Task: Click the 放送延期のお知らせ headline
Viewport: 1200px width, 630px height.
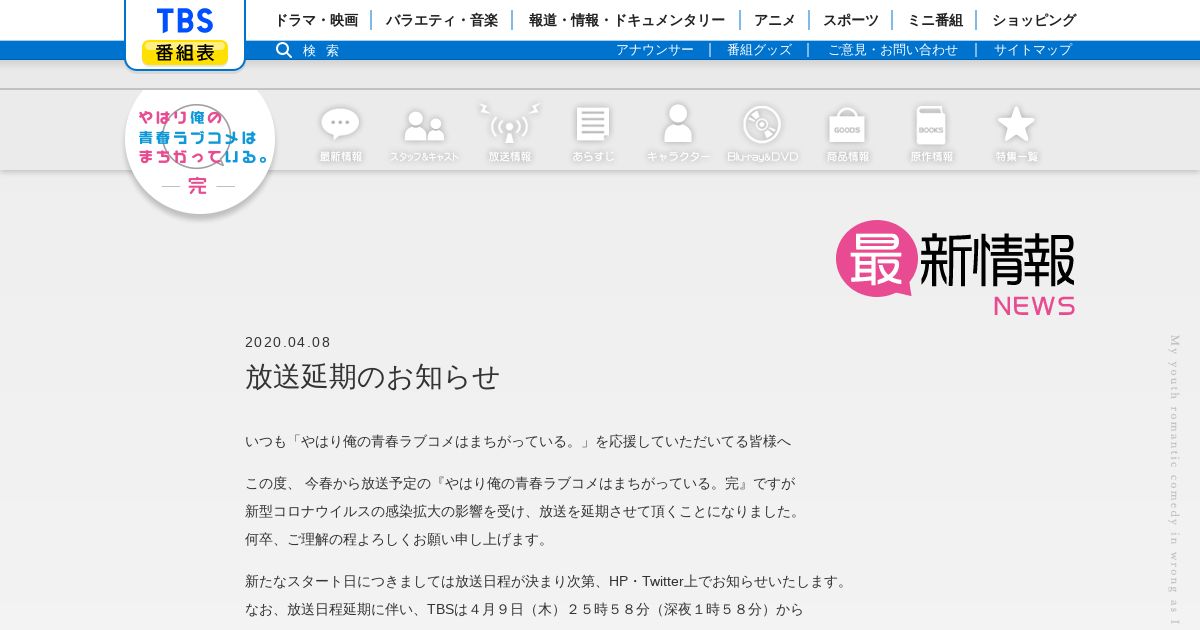Action: click(x=372, y=377)
